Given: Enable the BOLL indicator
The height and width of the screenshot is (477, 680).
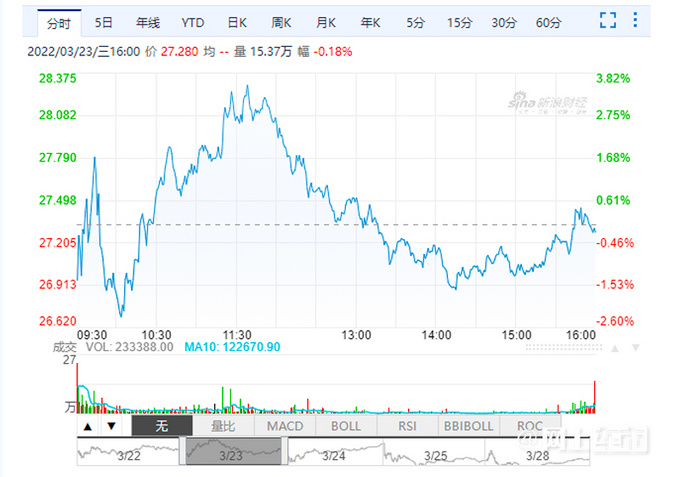Looking at the screenshot, I should [346, 426].
